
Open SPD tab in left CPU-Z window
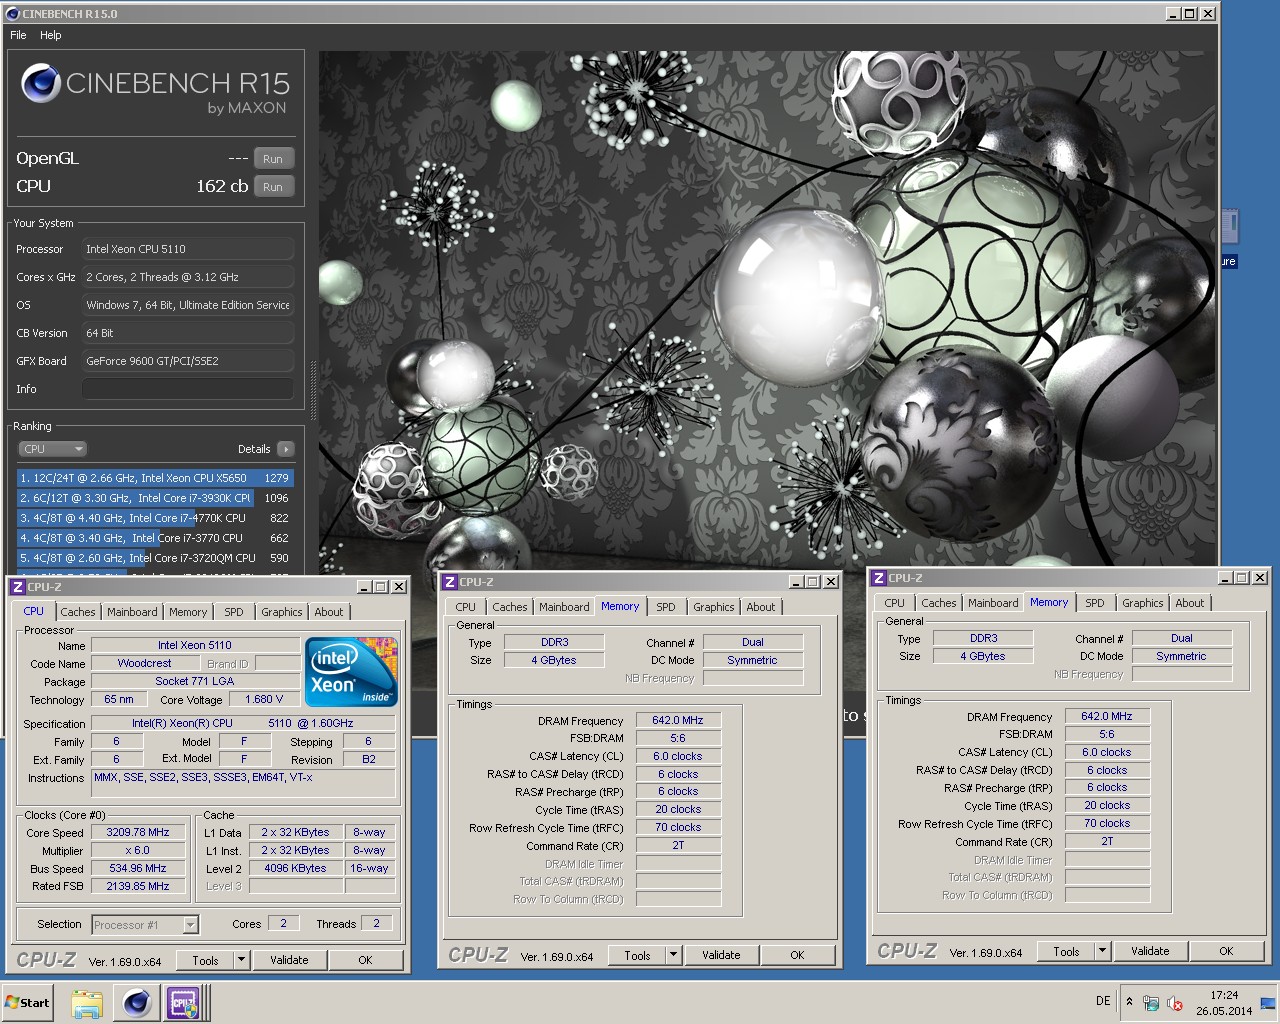(234, 612)
